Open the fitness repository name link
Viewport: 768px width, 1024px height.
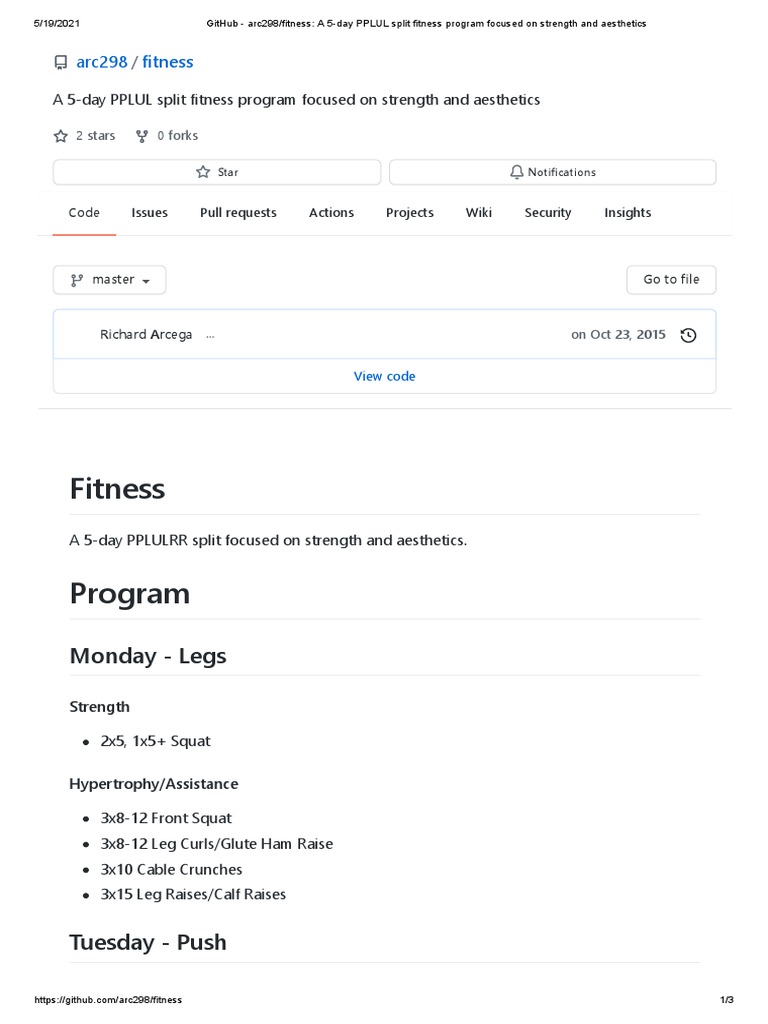pos(168,62)
